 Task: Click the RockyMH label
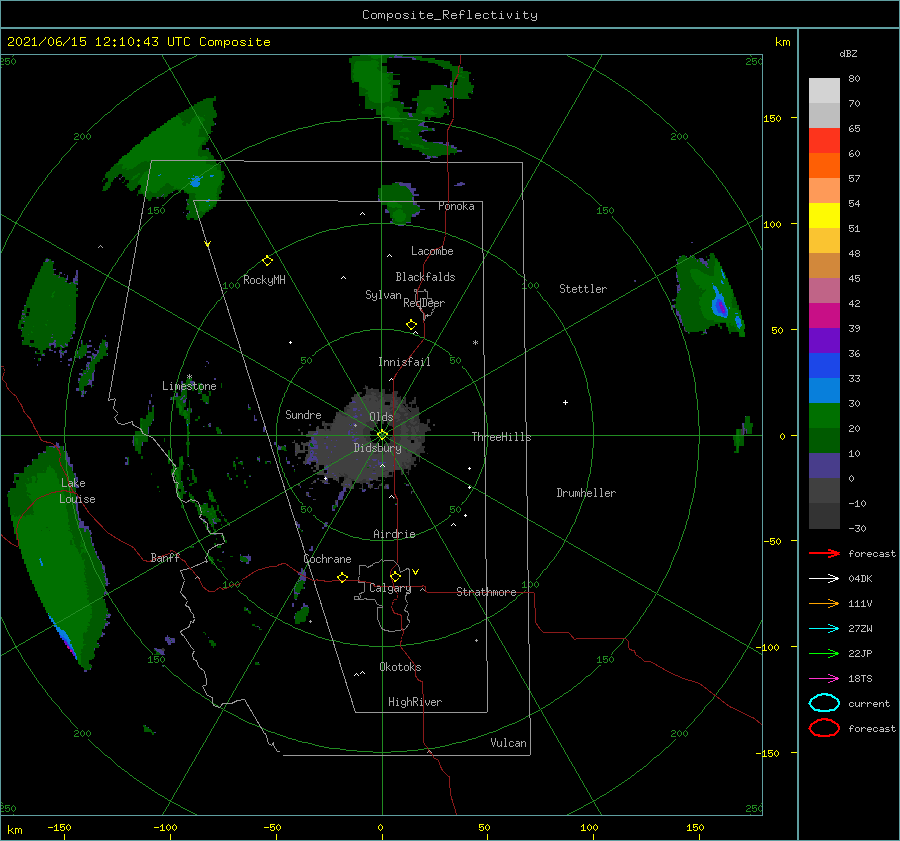264,281
